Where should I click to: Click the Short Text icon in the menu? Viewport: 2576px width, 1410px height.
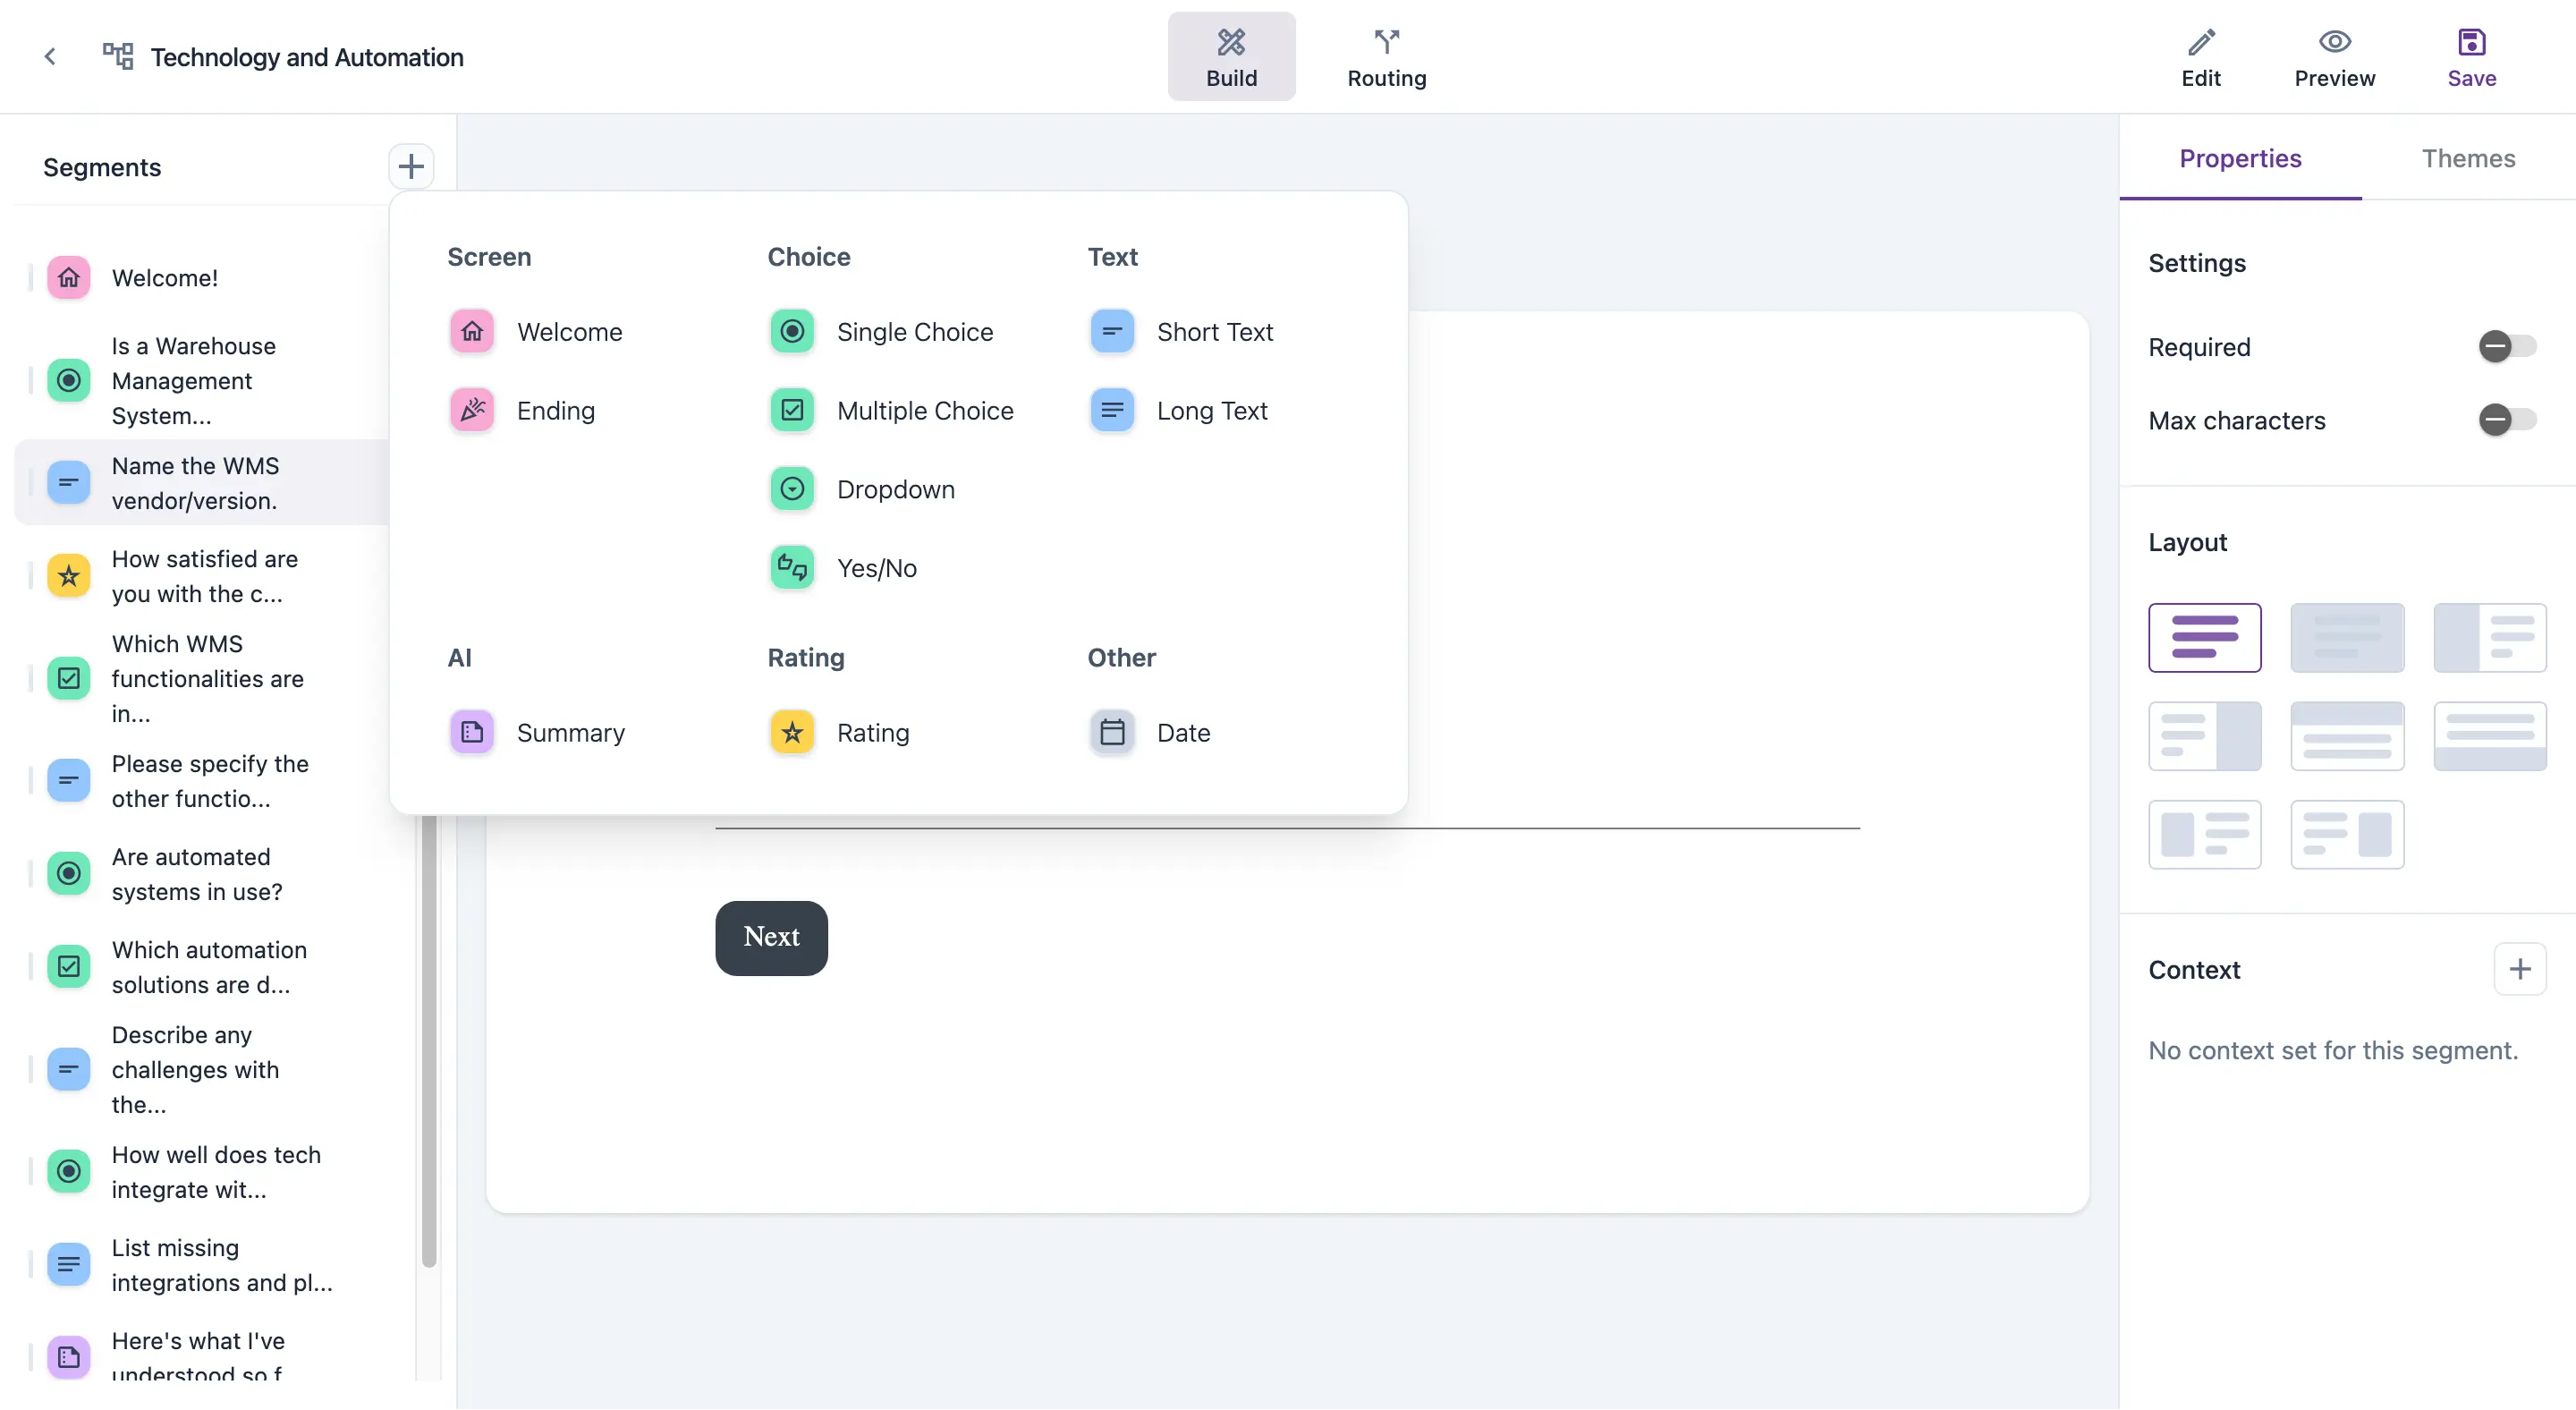(1112, 332)
